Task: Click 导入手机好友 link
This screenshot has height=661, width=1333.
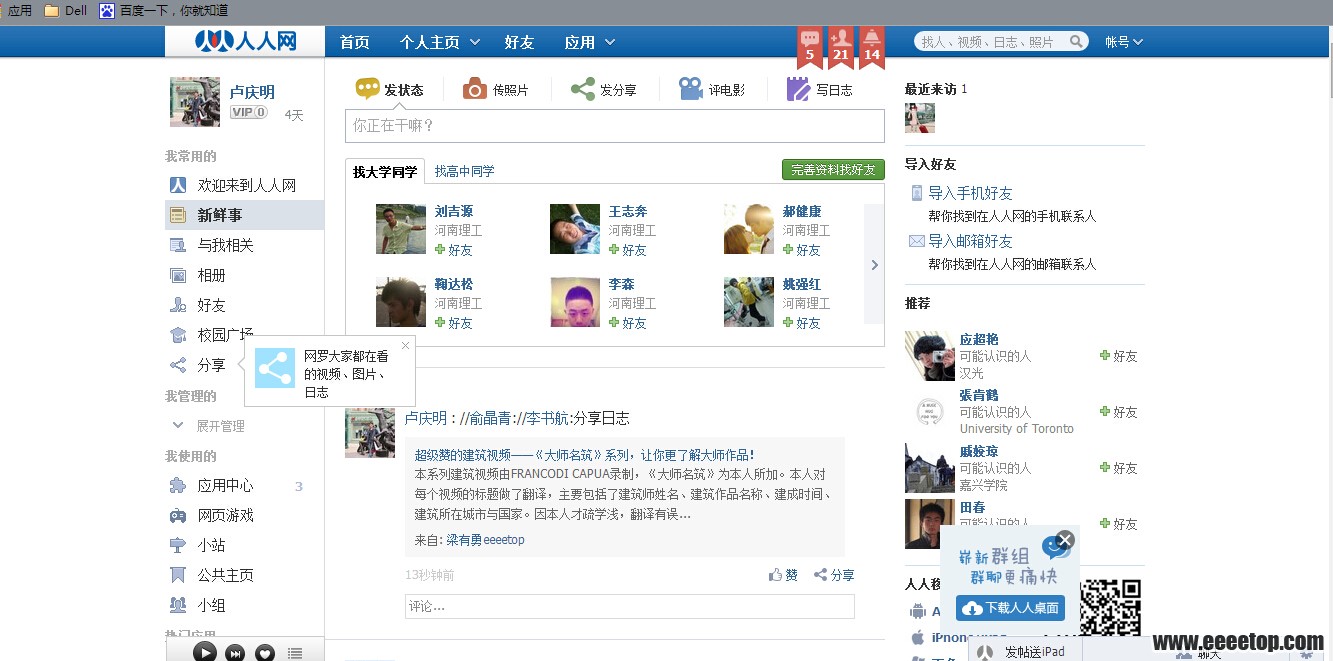Action: pyautogui.click(x=970, y=193)
